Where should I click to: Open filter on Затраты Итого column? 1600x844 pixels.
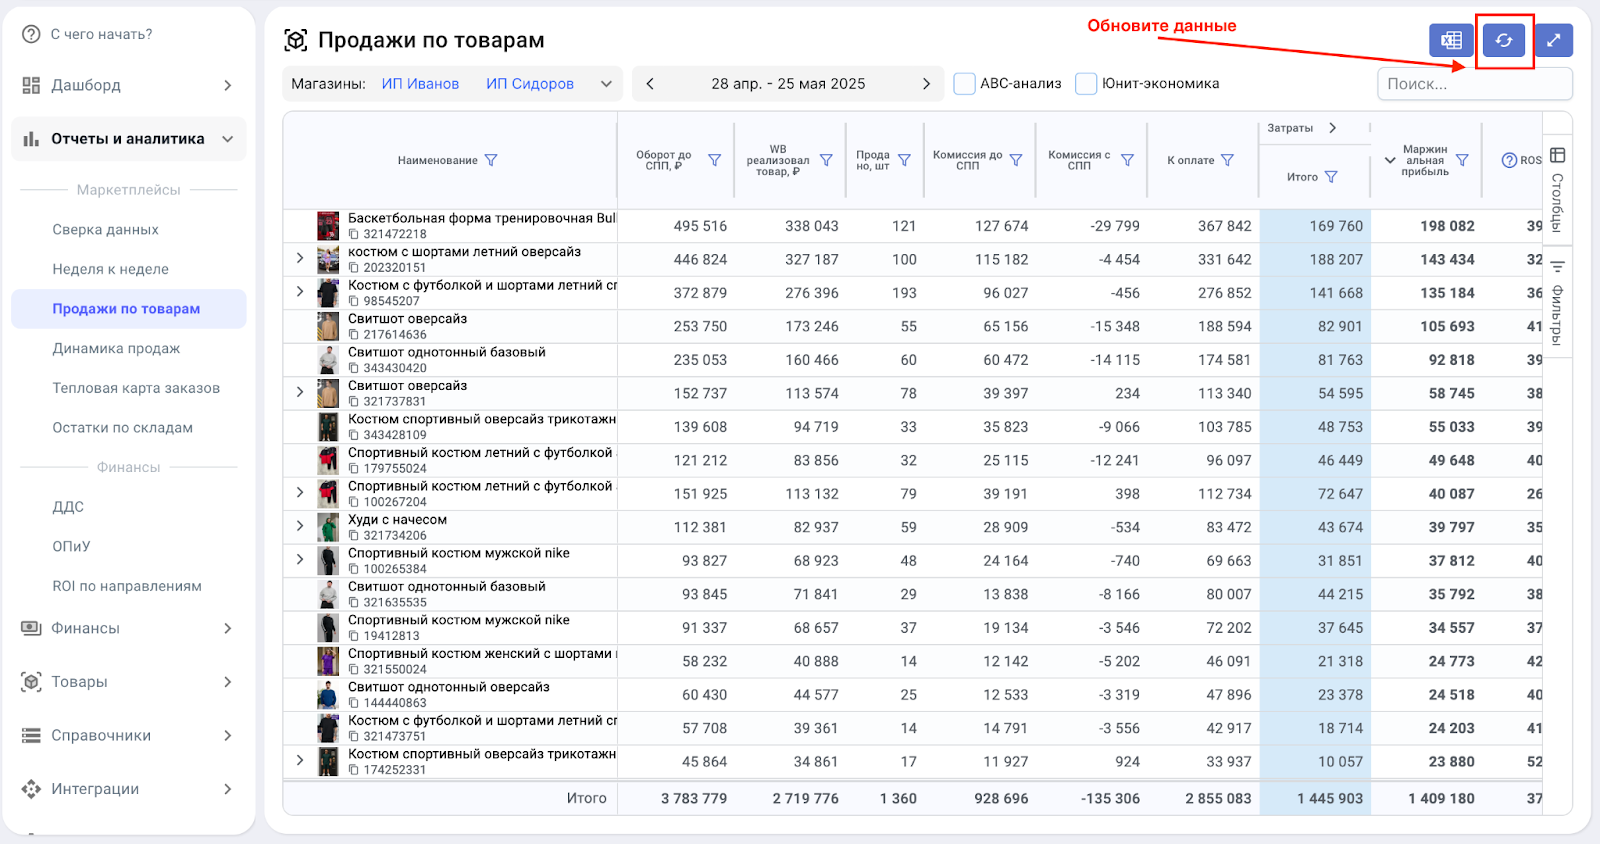pyautogui.click(x=1331, y=177)
